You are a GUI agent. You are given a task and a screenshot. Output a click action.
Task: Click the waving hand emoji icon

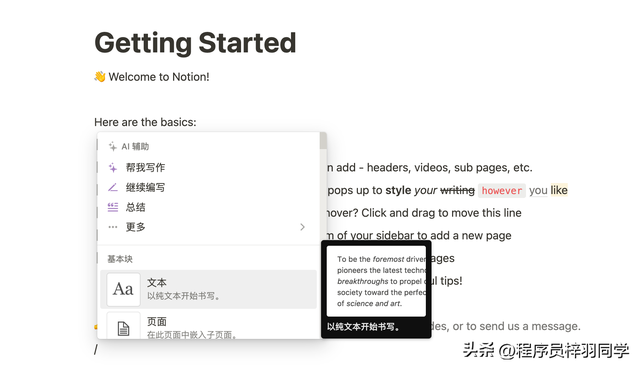point(100,77)
